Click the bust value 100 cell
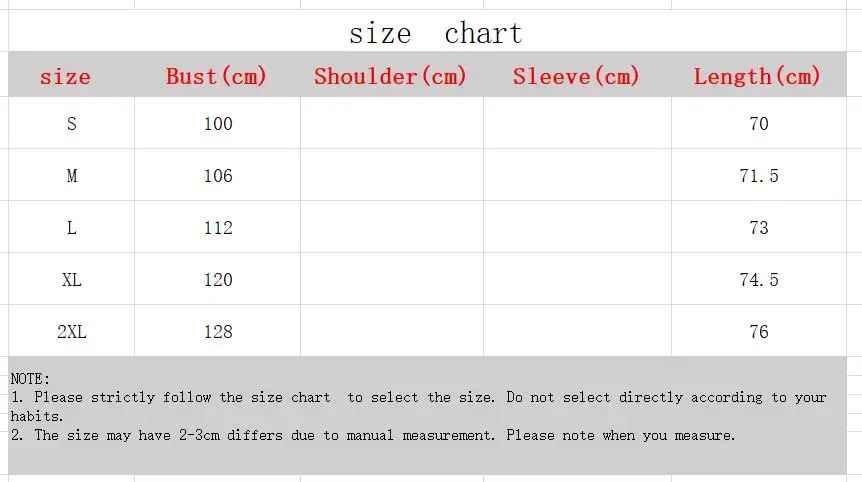 (217, 124)
